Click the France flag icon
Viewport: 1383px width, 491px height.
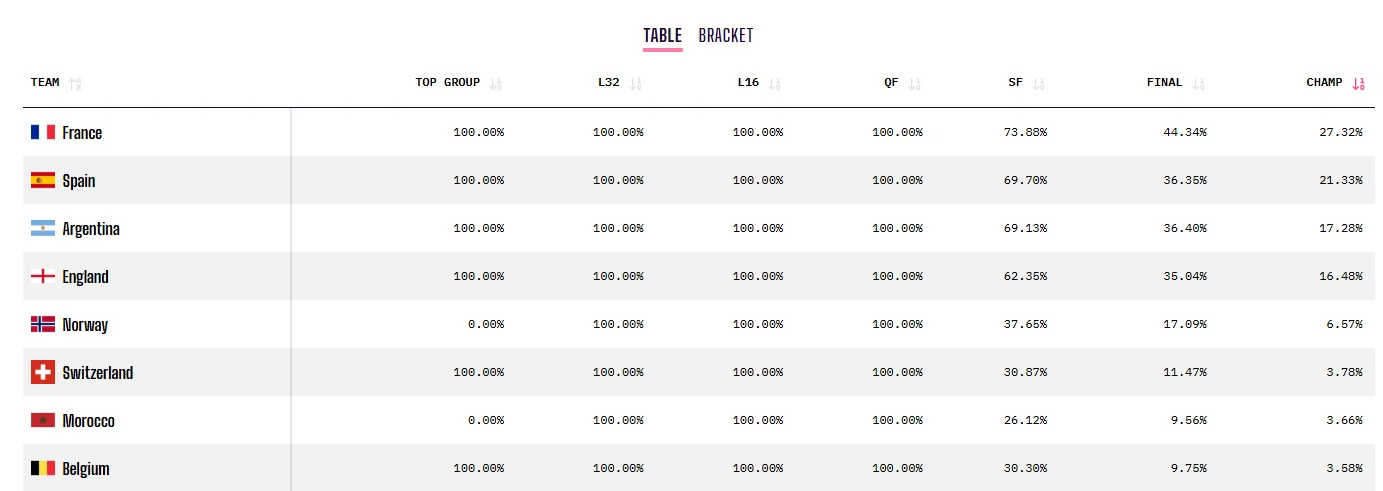point(43,132)
